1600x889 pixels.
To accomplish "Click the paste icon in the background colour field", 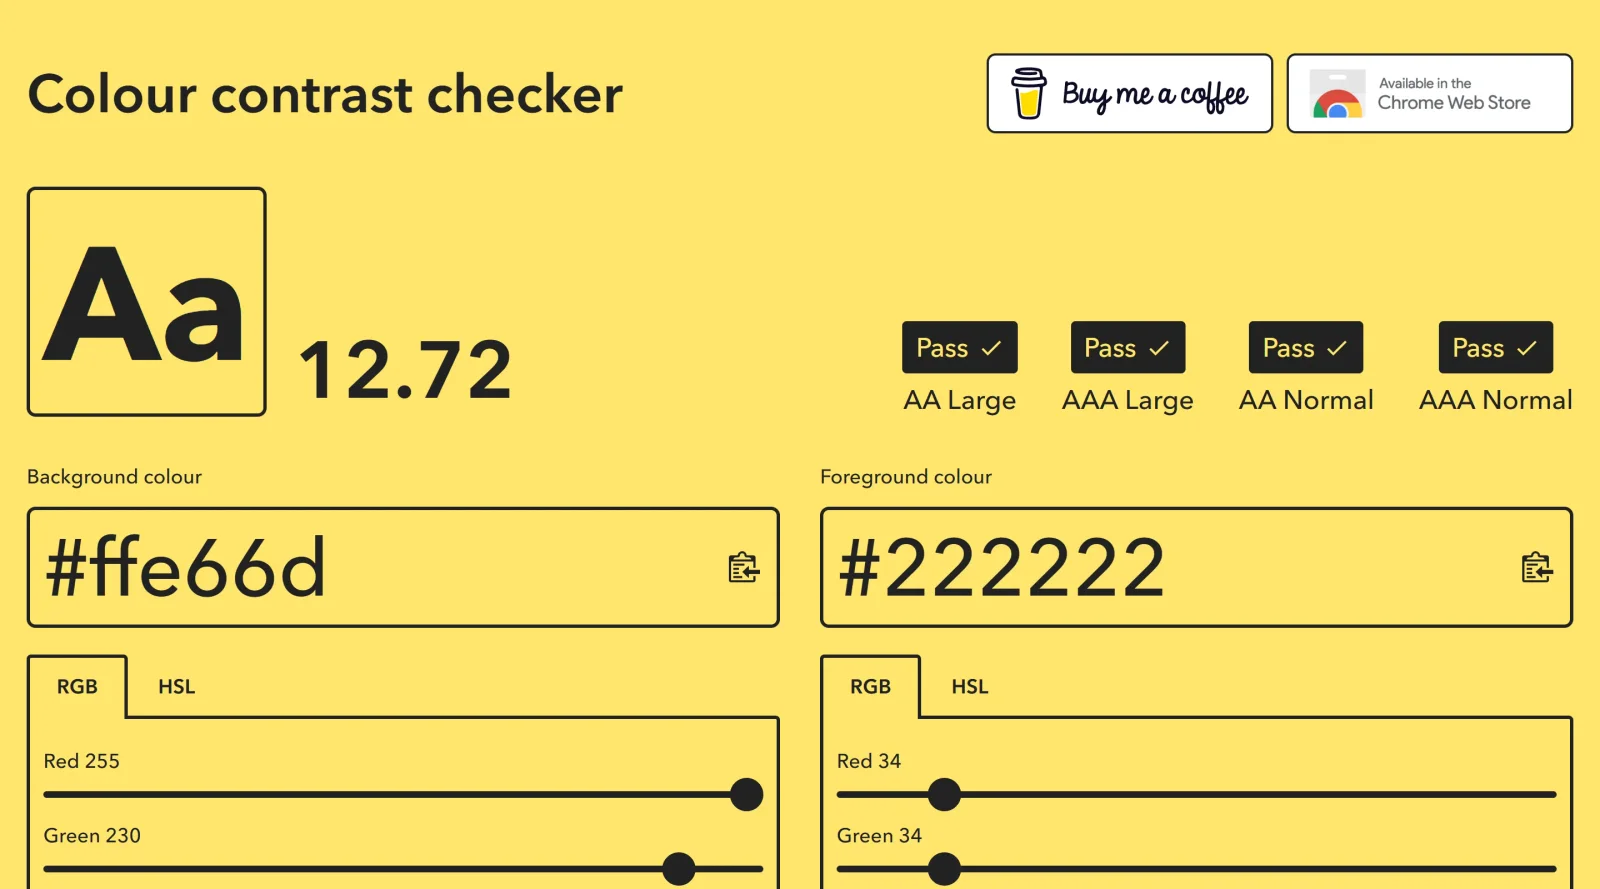I will click(744, 568).
